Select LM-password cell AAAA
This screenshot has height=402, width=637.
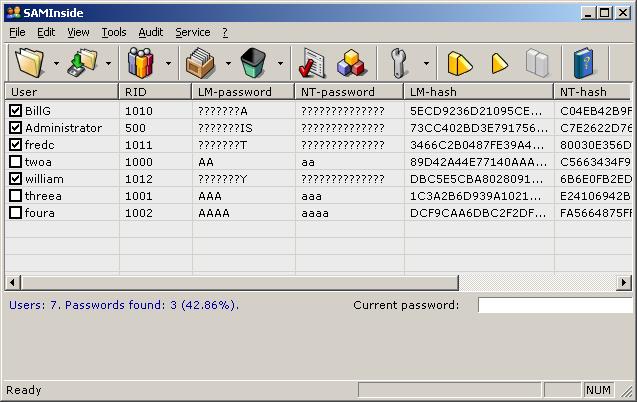pos(214,213)
